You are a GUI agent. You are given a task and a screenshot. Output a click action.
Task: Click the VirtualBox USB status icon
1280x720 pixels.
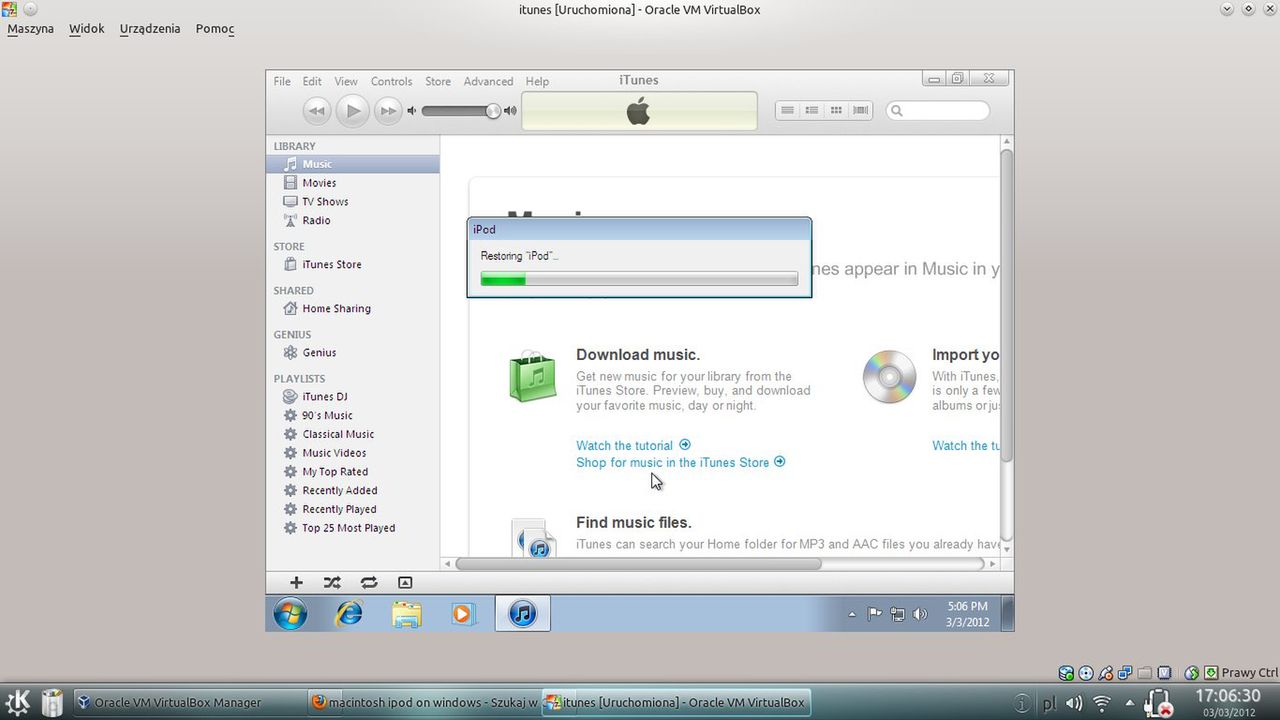1105,673
